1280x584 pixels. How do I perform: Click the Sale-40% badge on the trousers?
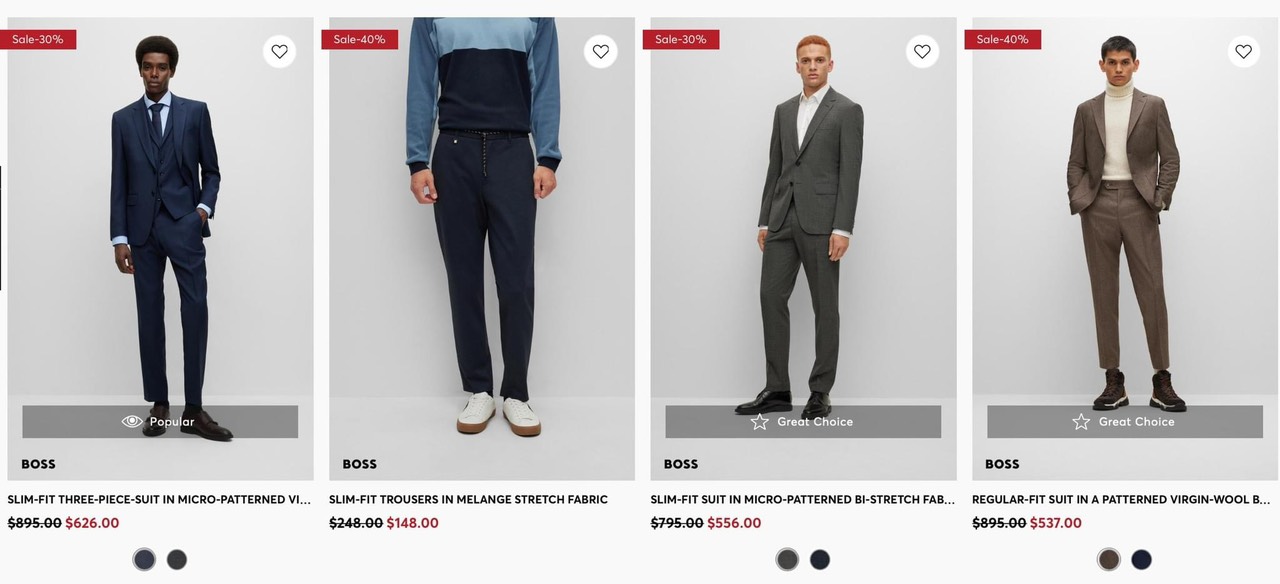tap(359, 39)
